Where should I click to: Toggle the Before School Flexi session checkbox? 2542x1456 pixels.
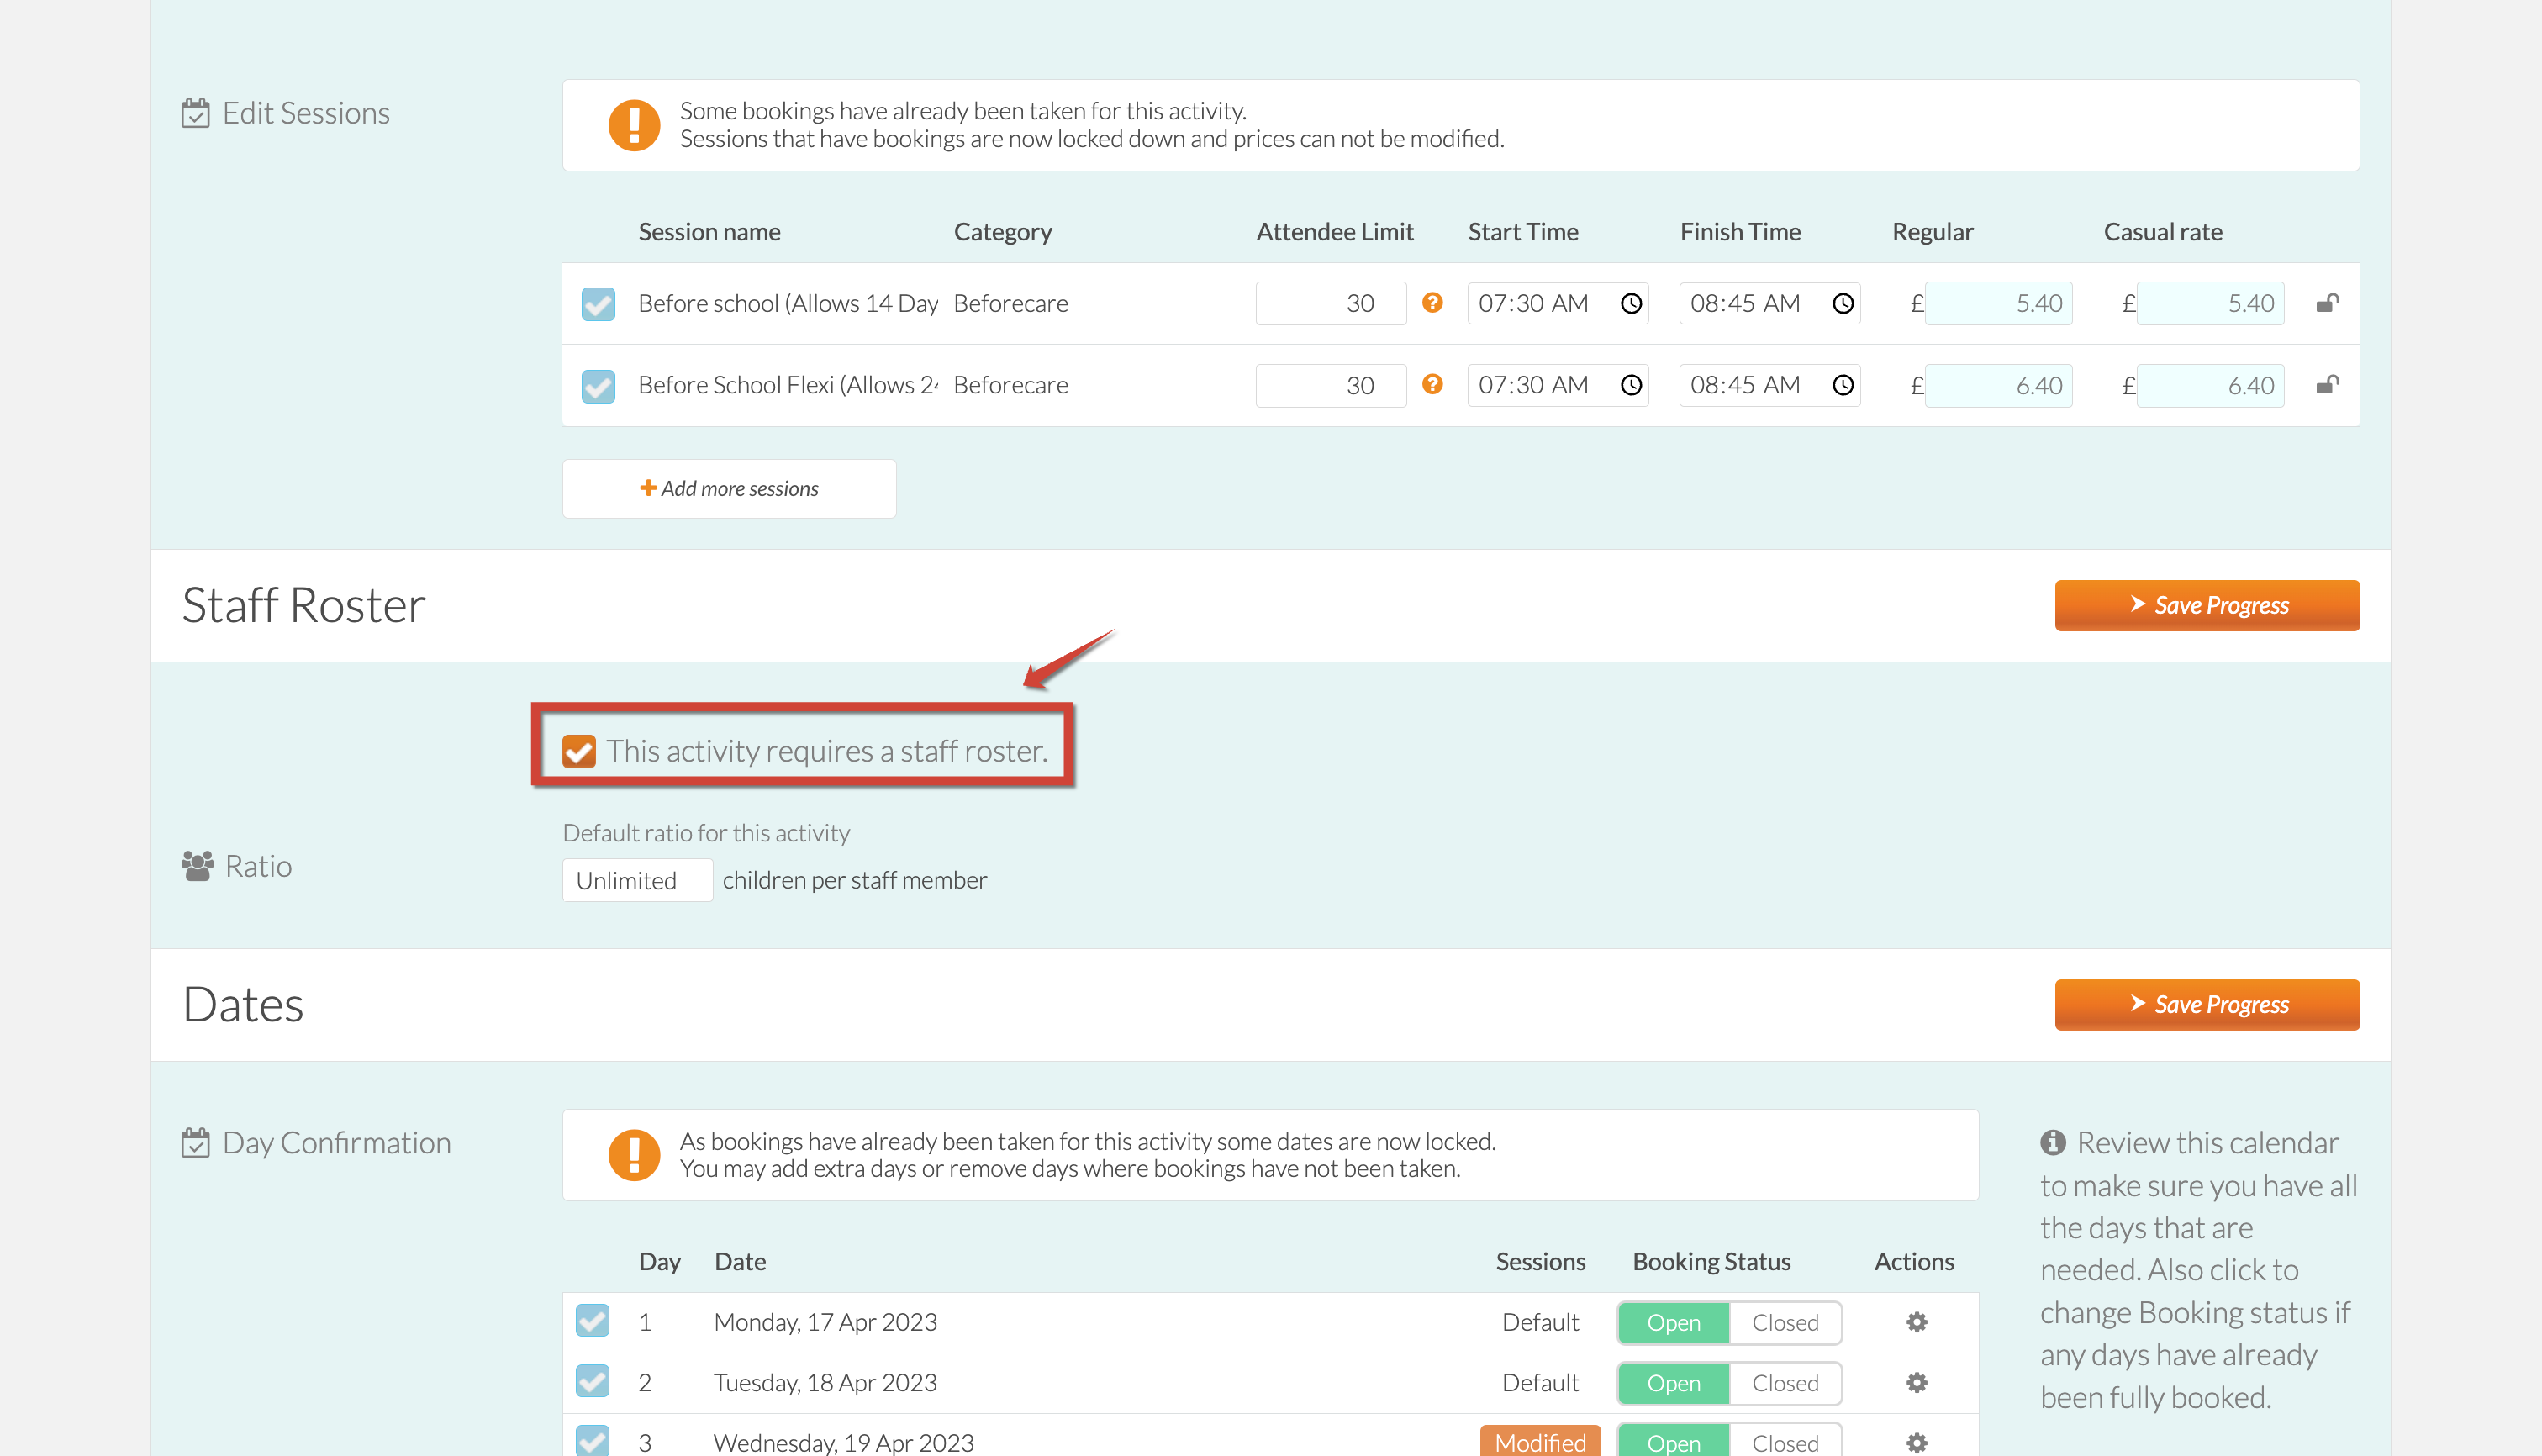coord(598,386)
